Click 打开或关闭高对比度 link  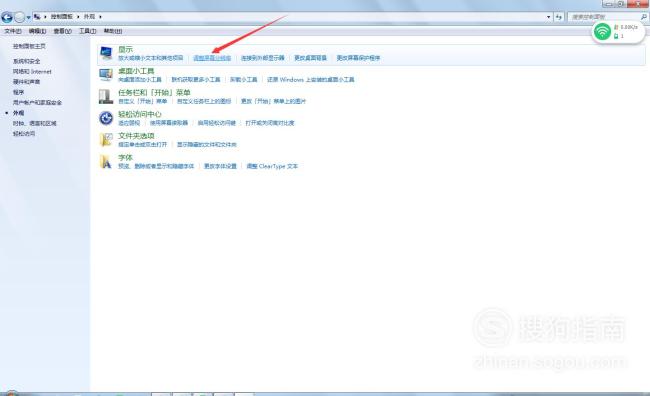(x=270, y=123)
